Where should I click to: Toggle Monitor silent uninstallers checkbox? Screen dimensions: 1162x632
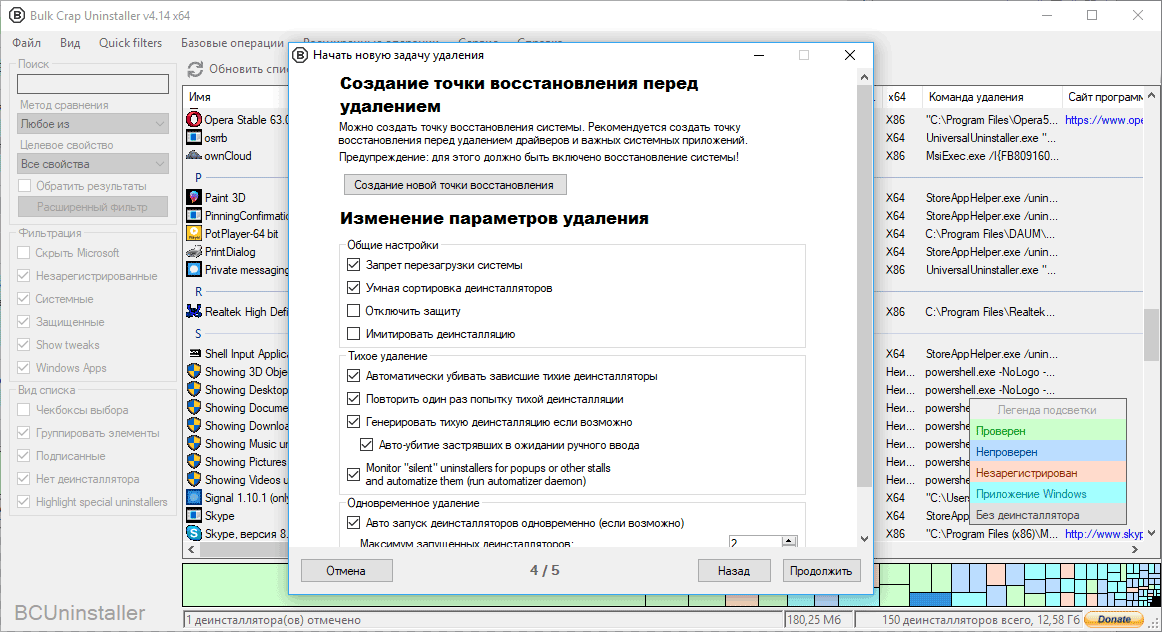point(353,474)
